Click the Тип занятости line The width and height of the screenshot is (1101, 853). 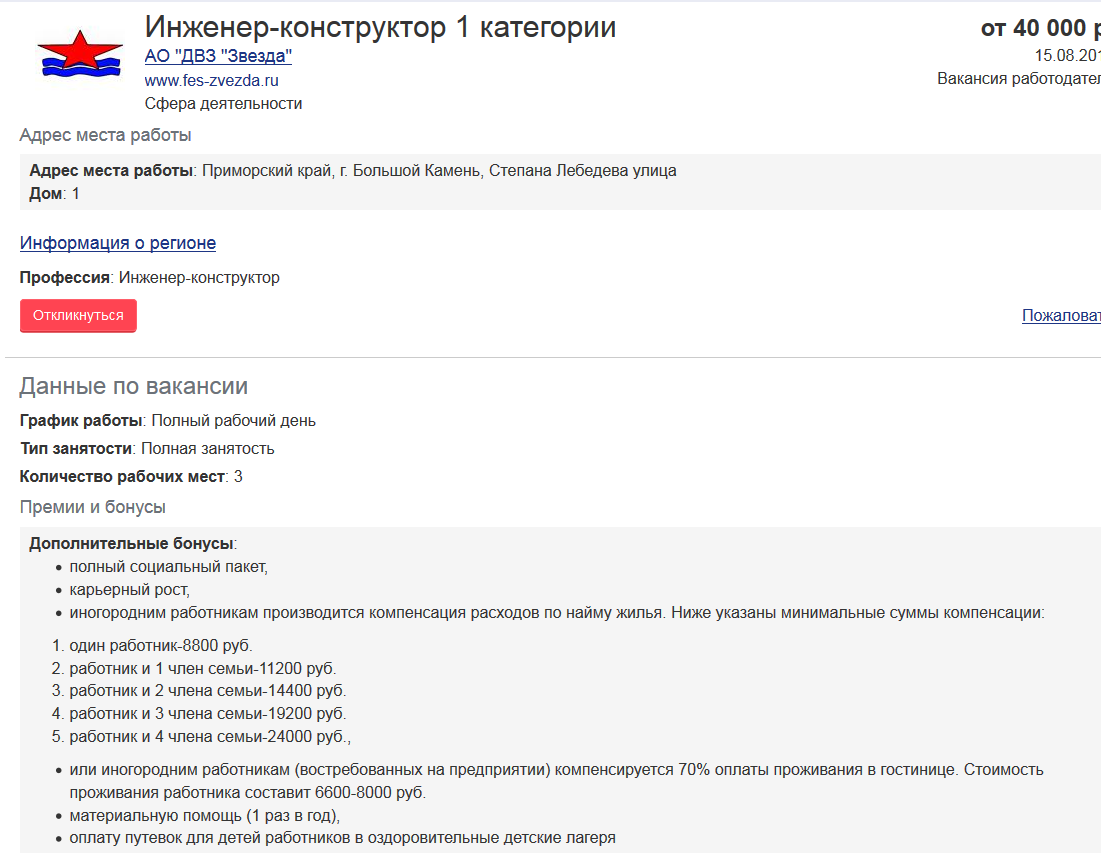click(x=147, y=448)
